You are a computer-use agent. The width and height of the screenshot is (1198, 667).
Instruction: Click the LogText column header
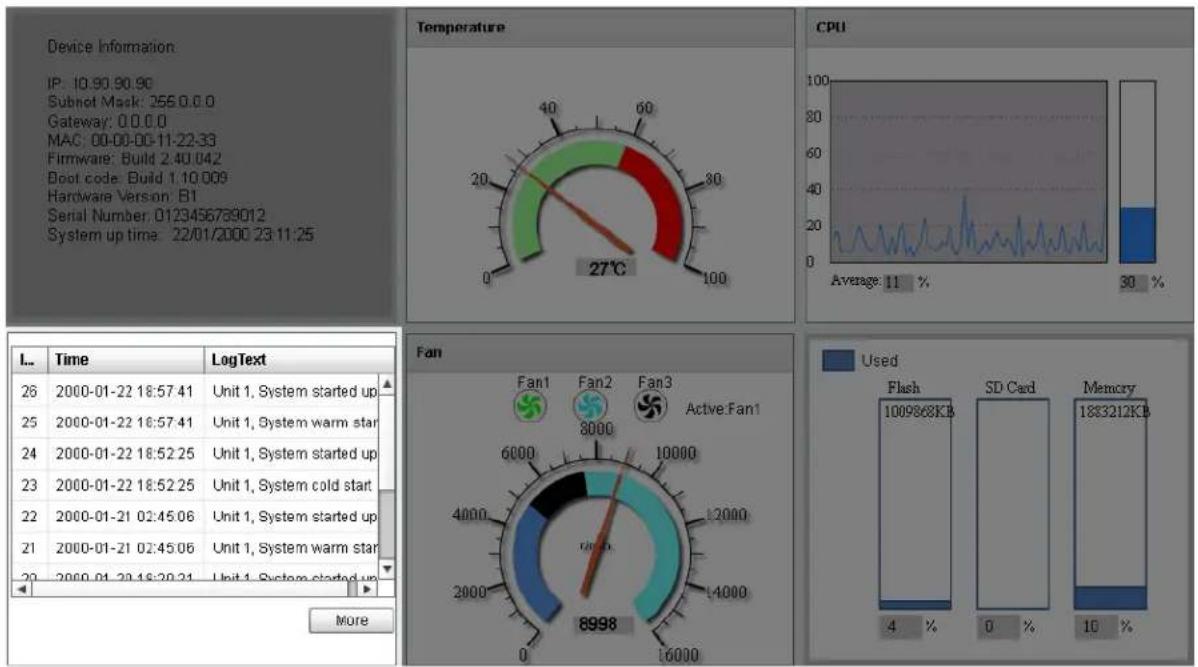(299, 360)
